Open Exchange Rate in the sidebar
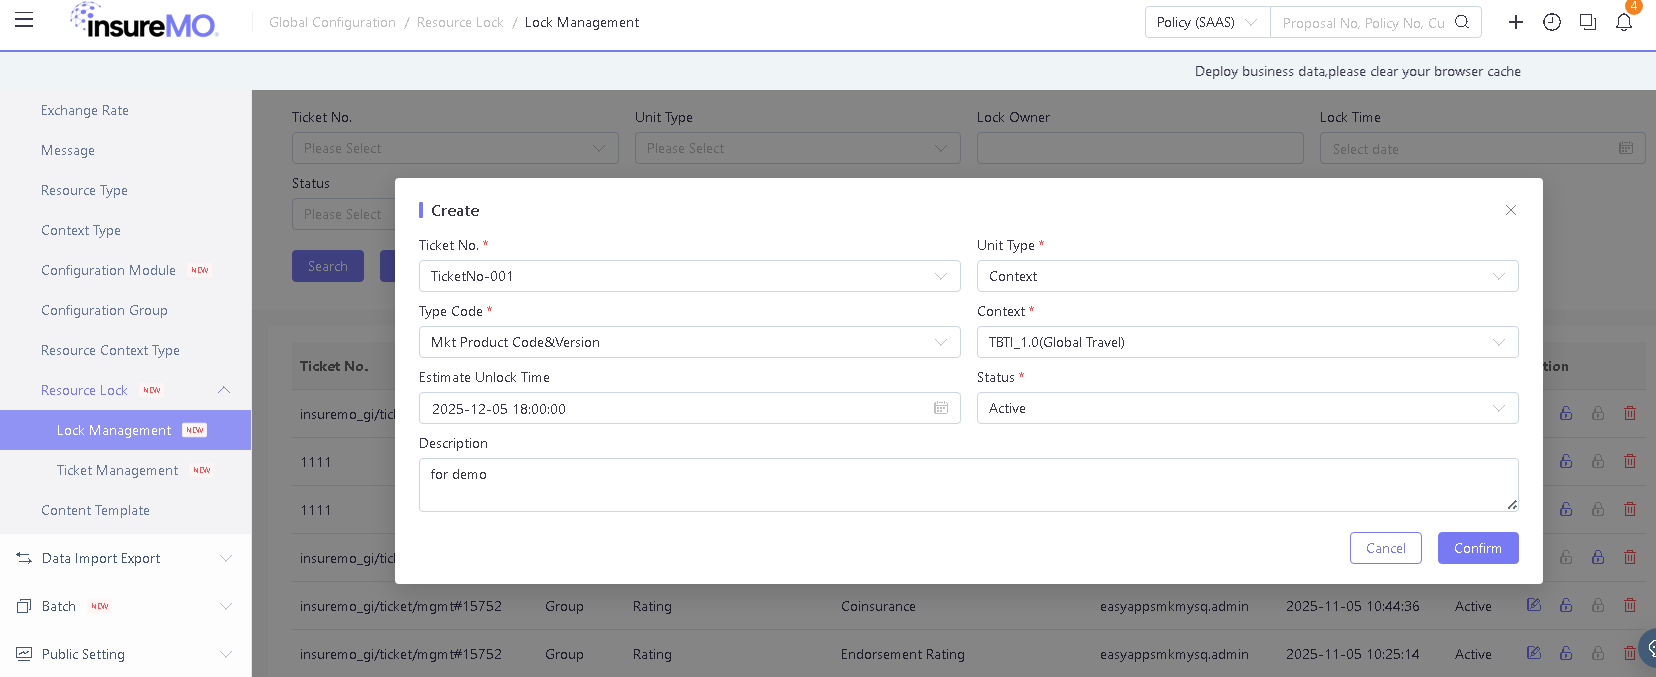This screenshot has width=1656, height=677. tap(85, 110)
